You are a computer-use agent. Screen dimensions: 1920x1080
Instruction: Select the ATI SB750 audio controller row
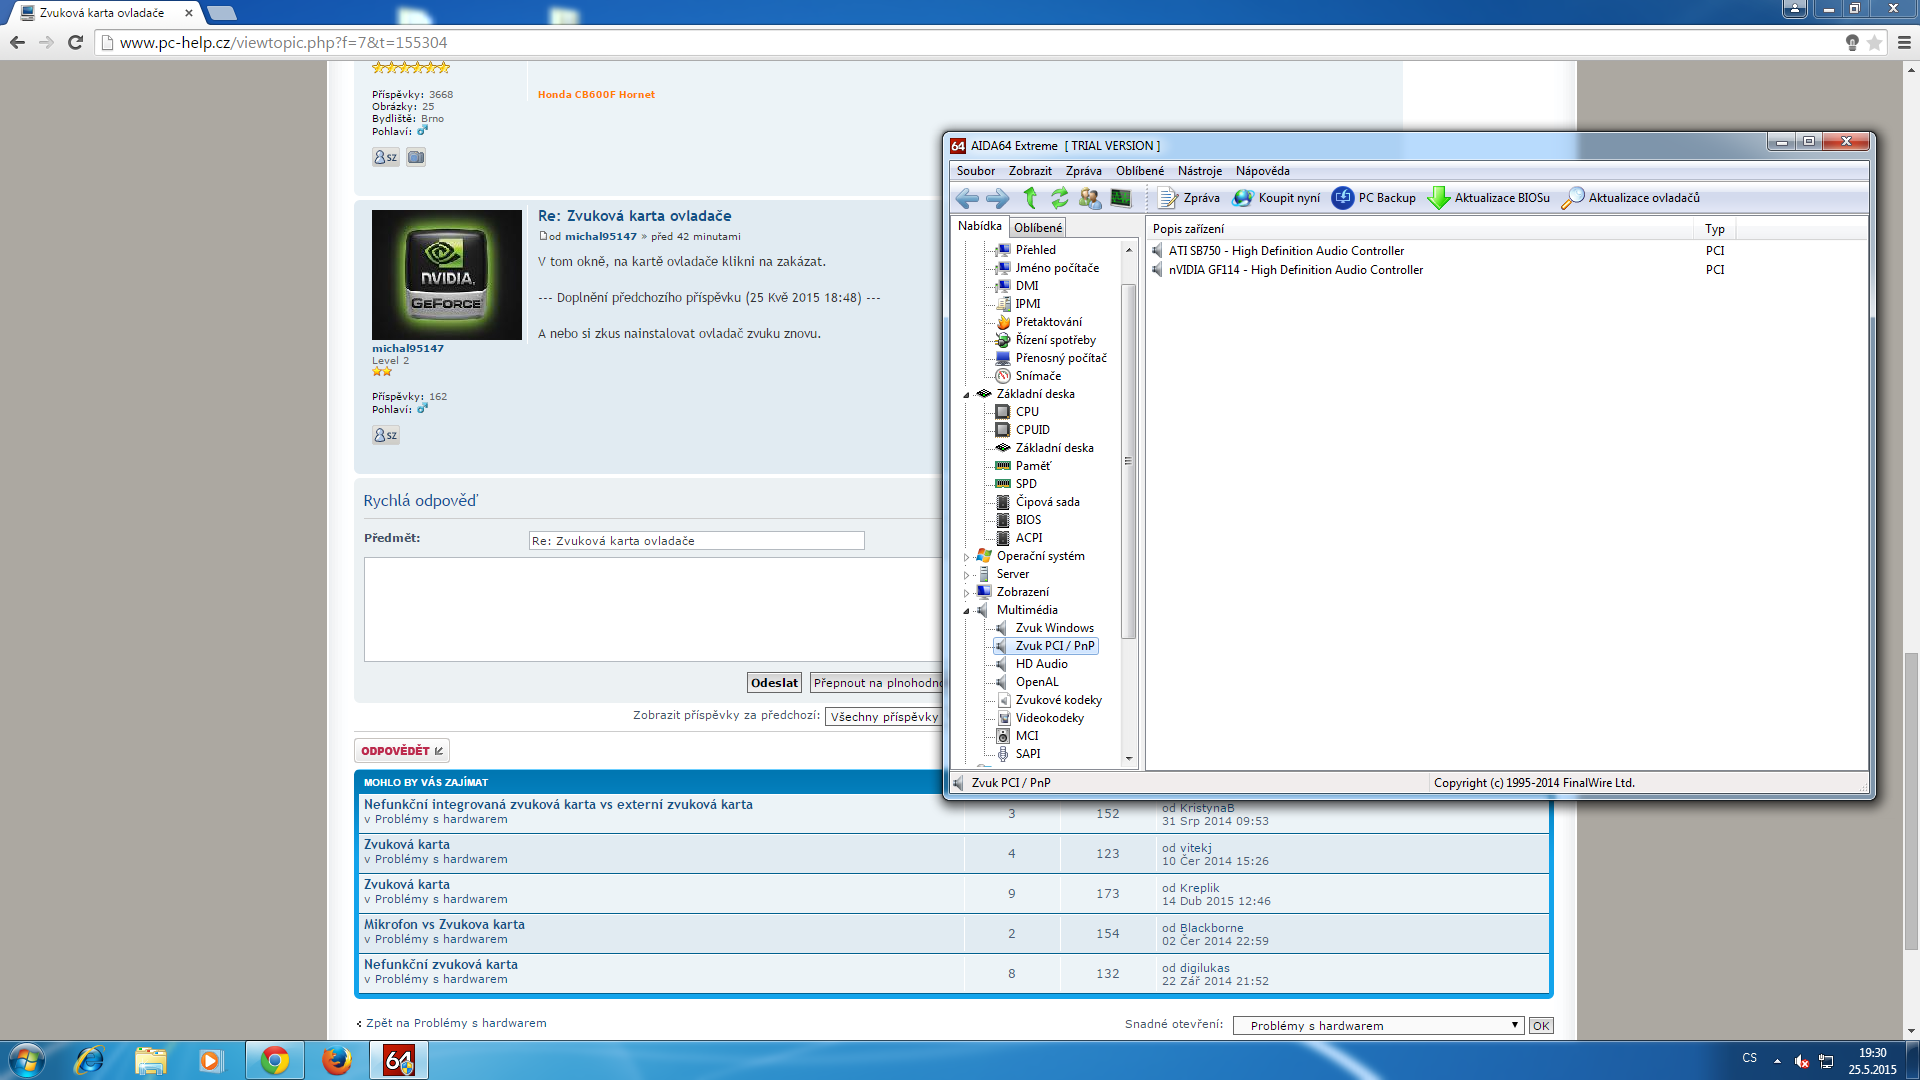tap(1286, 251)
